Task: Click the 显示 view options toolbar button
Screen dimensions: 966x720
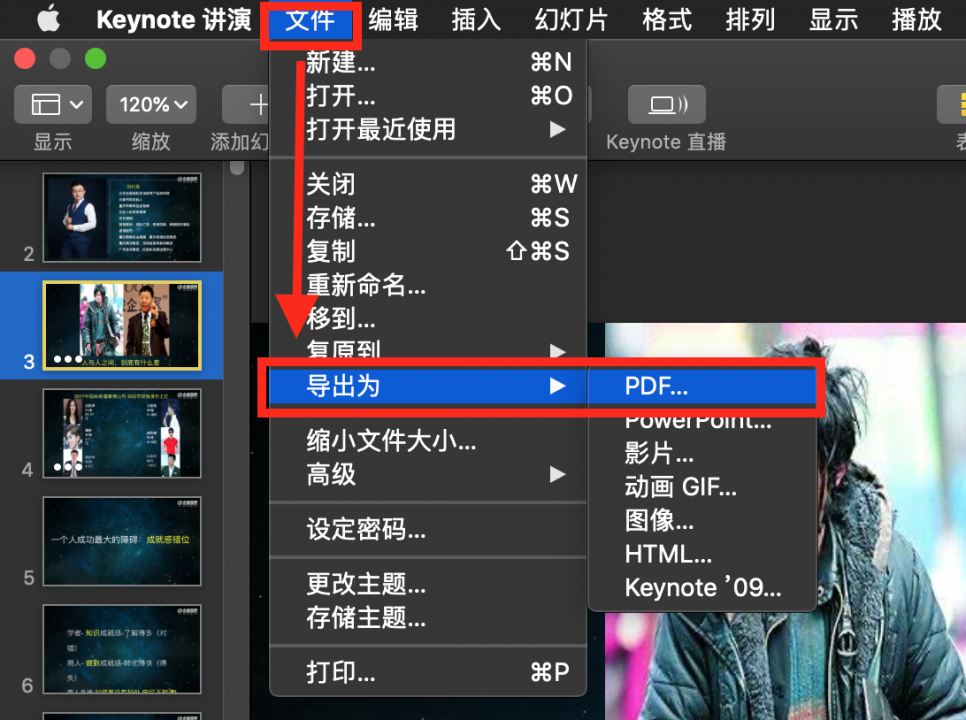Action: pos(53,104)
